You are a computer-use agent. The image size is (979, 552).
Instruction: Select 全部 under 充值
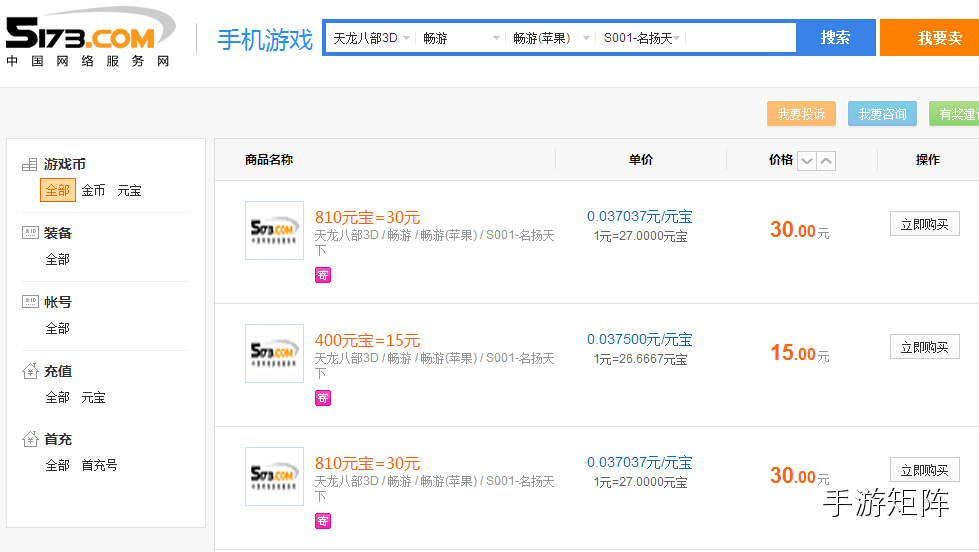57,398
